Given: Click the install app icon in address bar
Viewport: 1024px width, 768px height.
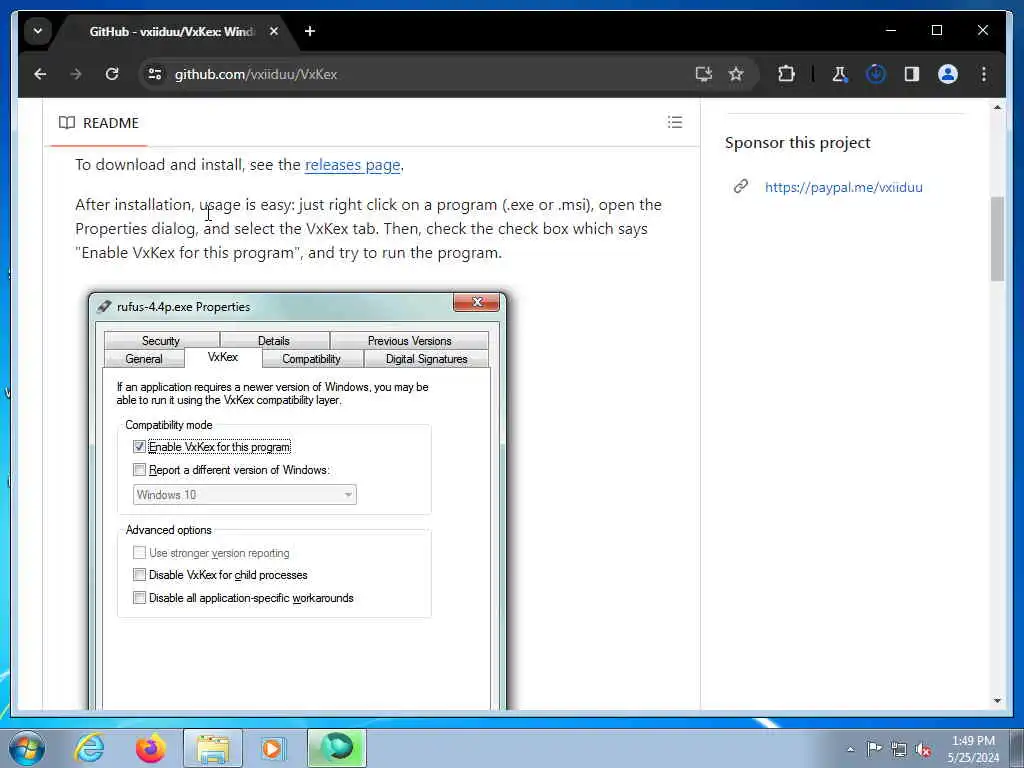Looking at the screenshot, I should (703, 74).
